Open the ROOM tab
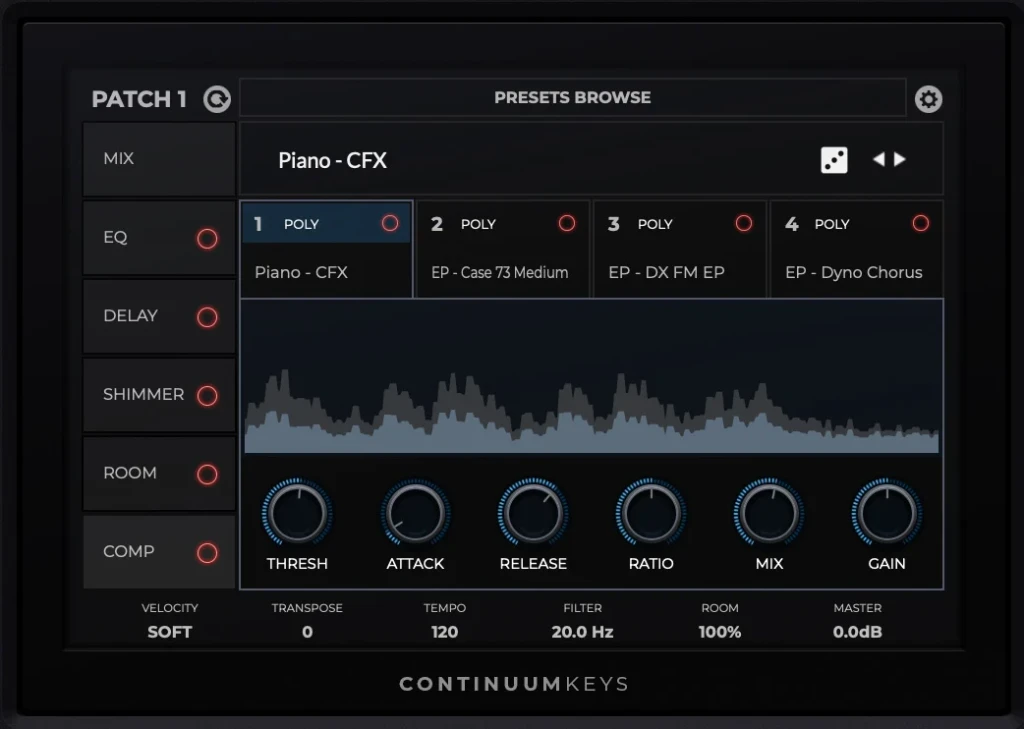The height and width of the screenshot is (729, 1024). (159, 473)
